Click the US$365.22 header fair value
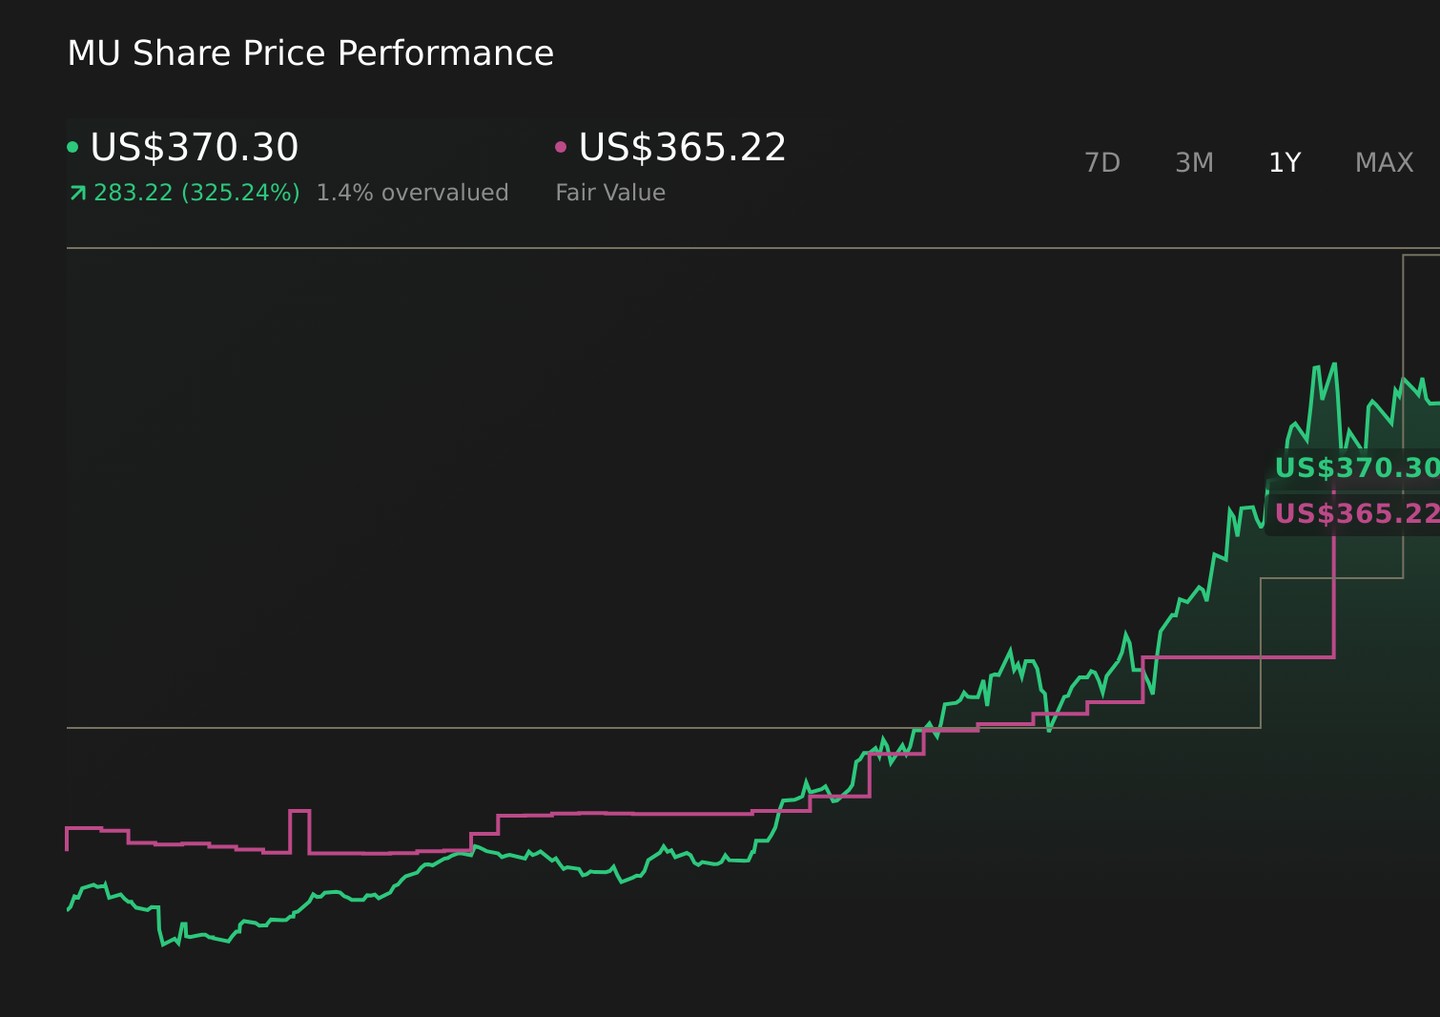The width and height of the screenshot is (1440, 1017). [x=683, y=147]
